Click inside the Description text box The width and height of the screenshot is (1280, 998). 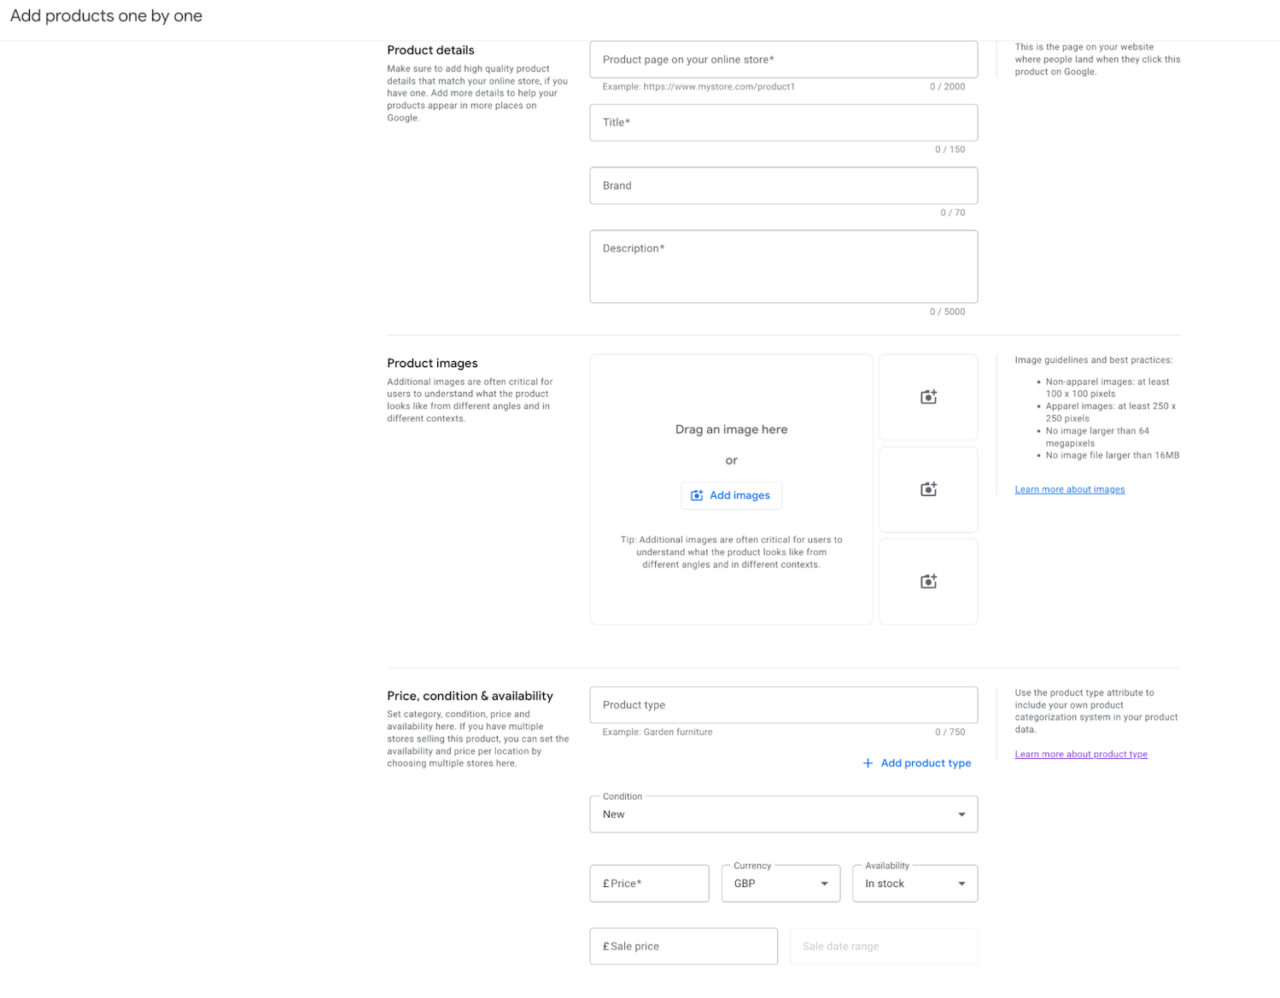point(783,266)
